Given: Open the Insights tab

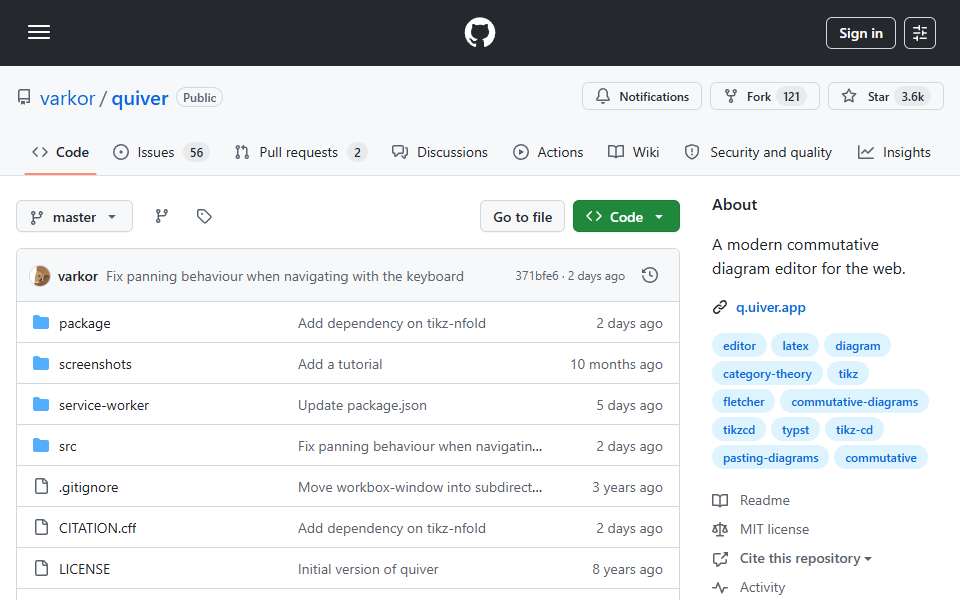Looking at the screenshot, I should pos(894,152).
